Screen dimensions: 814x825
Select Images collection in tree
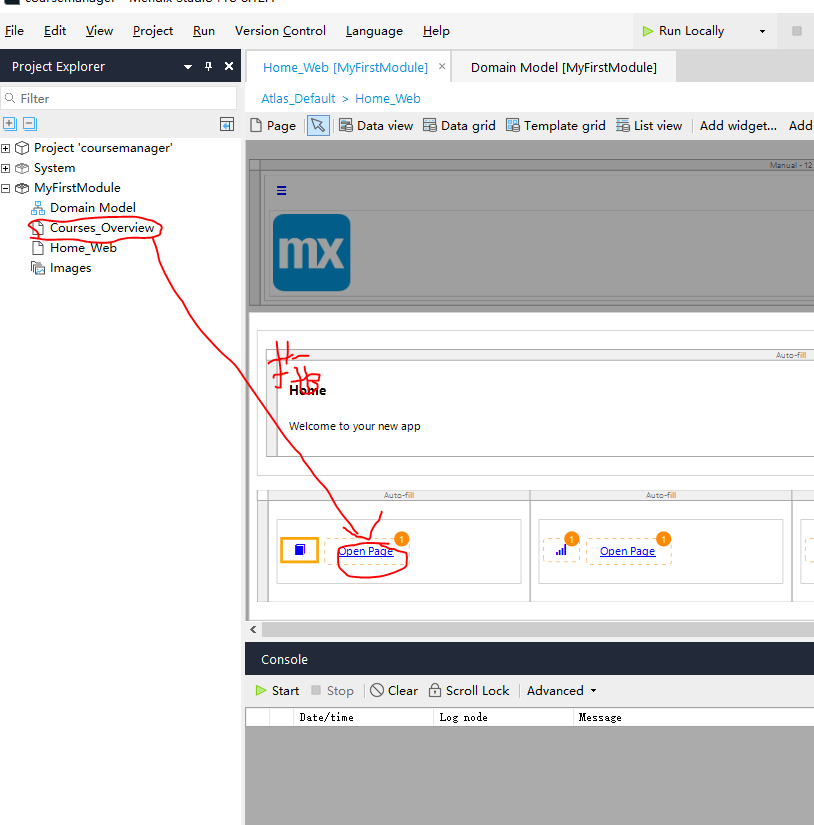[71, 268]
